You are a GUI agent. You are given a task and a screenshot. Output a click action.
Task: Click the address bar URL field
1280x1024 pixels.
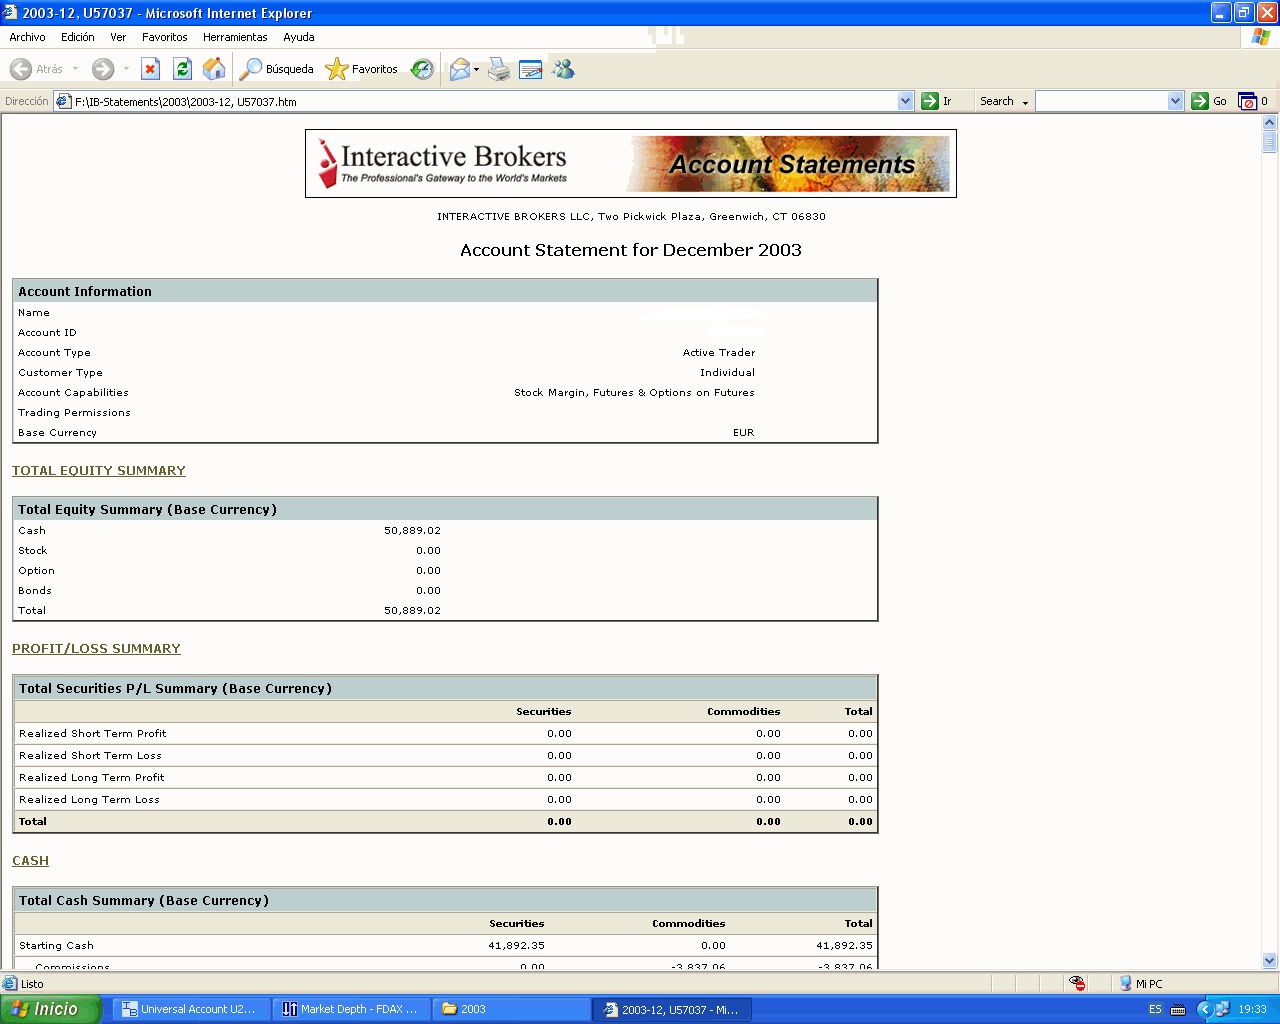[485, 101]
